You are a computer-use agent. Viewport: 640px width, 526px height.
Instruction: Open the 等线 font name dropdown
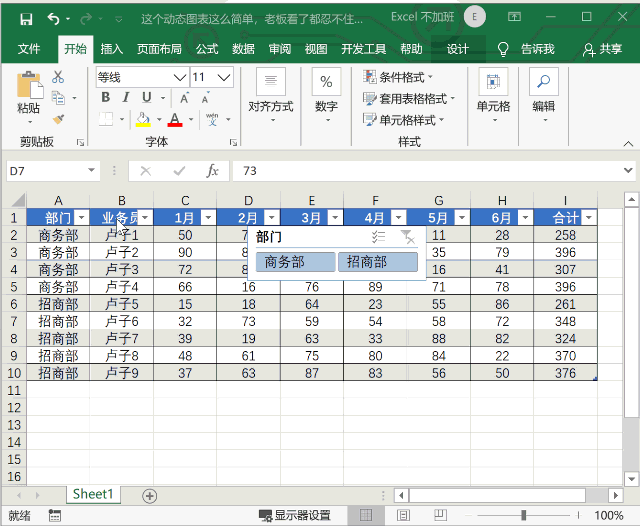tap(180, 77)
